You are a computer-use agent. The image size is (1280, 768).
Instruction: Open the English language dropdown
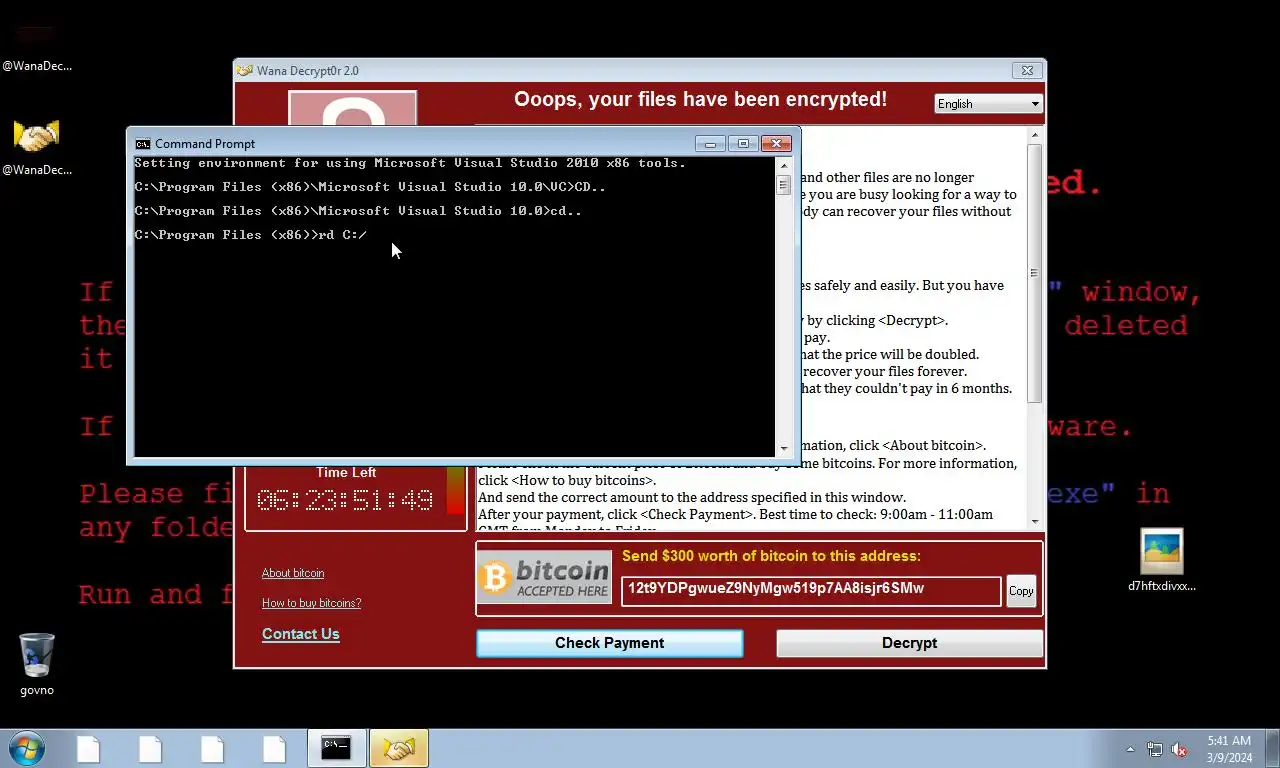tap(988, 104)
